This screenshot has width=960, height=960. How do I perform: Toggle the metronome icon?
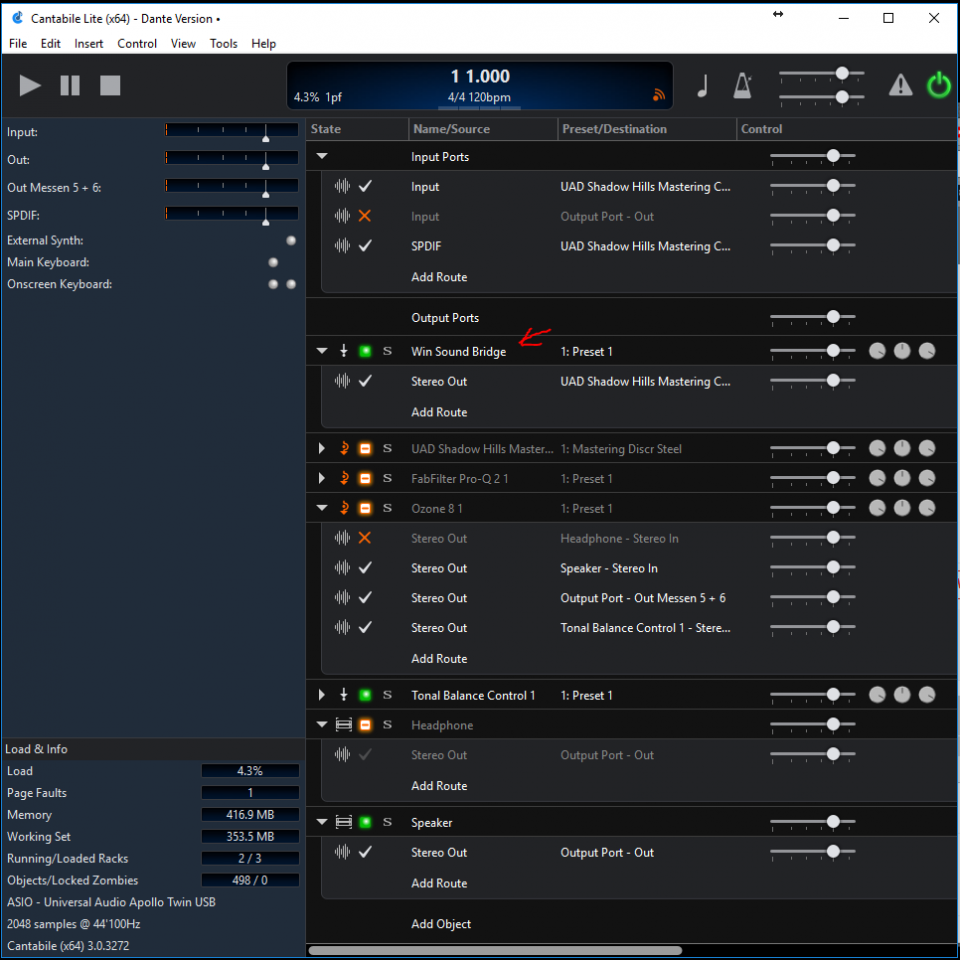pos(742,85)
